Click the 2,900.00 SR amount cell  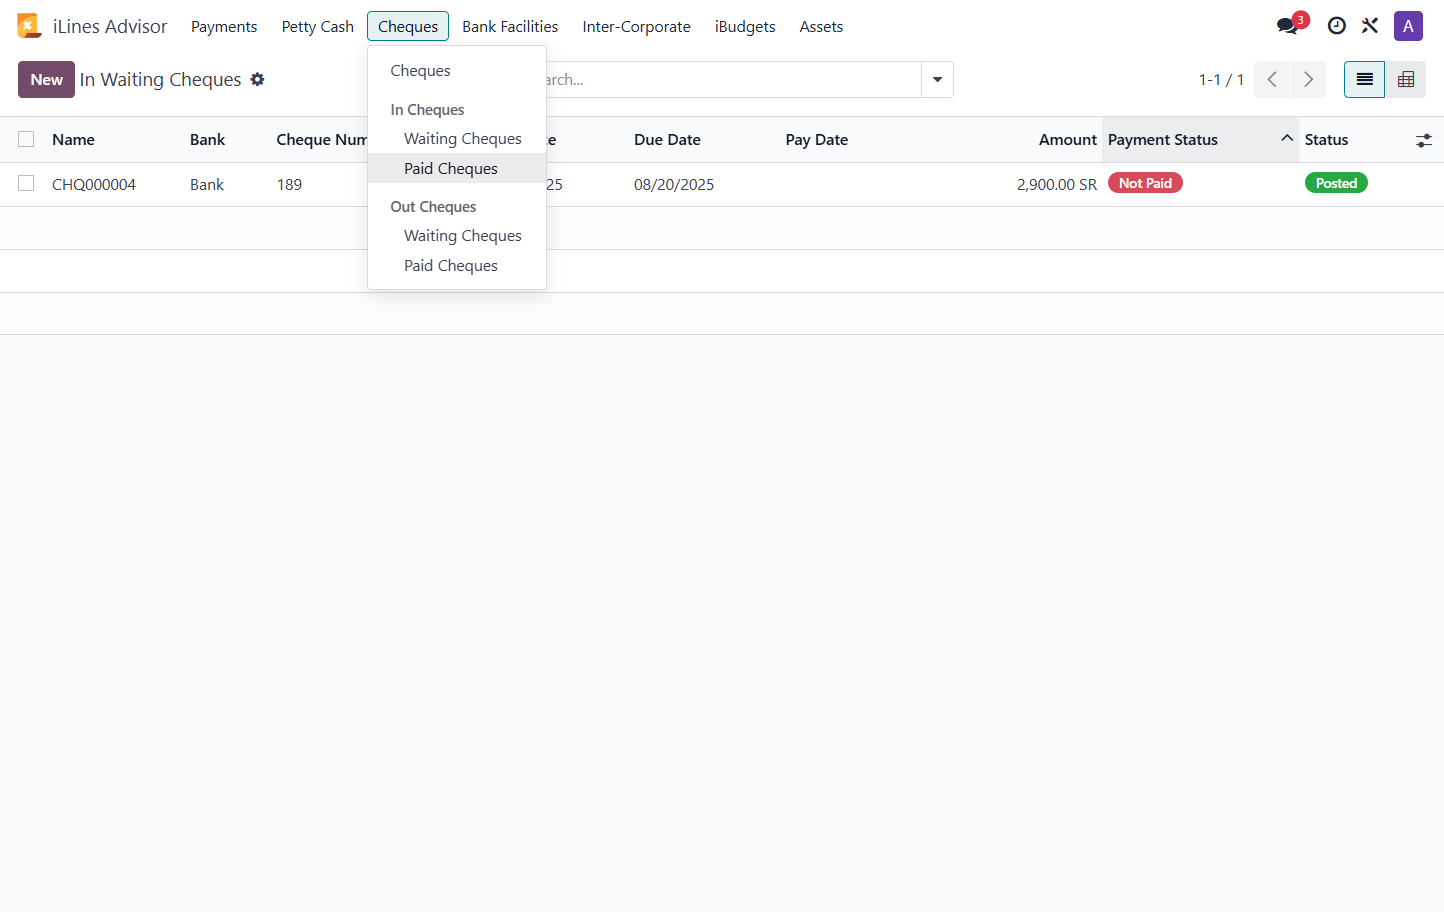(1057, 185)
